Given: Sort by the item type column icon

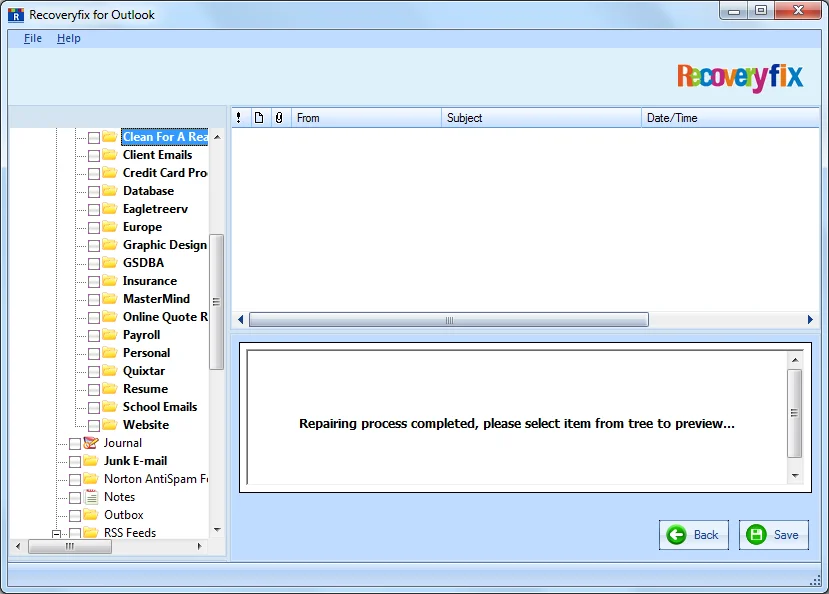Looking at the screenshot, I should 259,117.
